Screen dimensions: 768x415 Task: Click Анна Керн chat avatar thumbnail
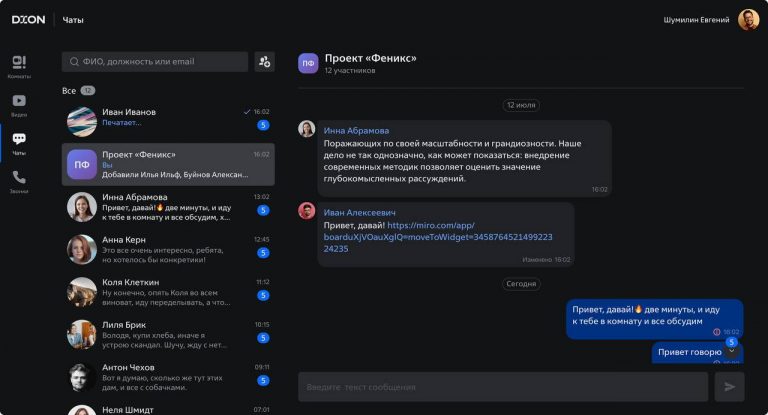pyautogui.click(x=82, y=249)
